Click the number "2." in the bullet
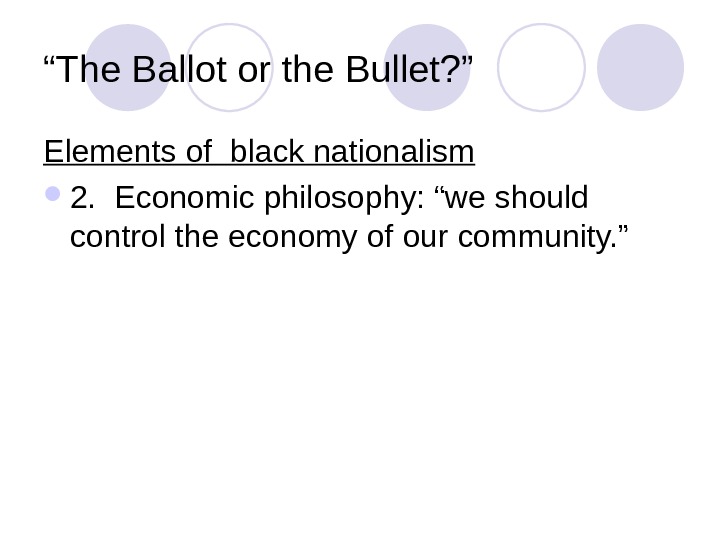This screenshot has width=720, height=540. tap(84, 199)
